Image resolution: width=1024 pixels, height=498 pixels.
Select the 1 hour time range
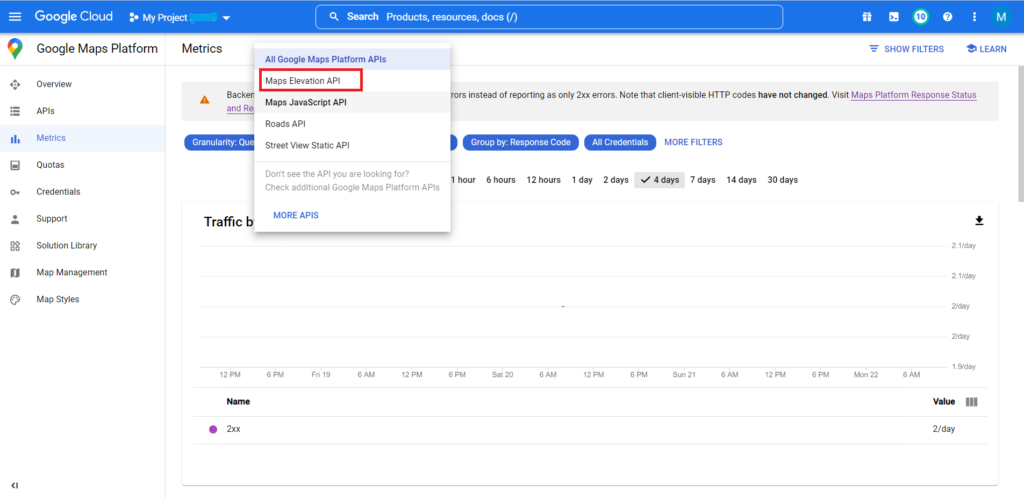(463, 180)
